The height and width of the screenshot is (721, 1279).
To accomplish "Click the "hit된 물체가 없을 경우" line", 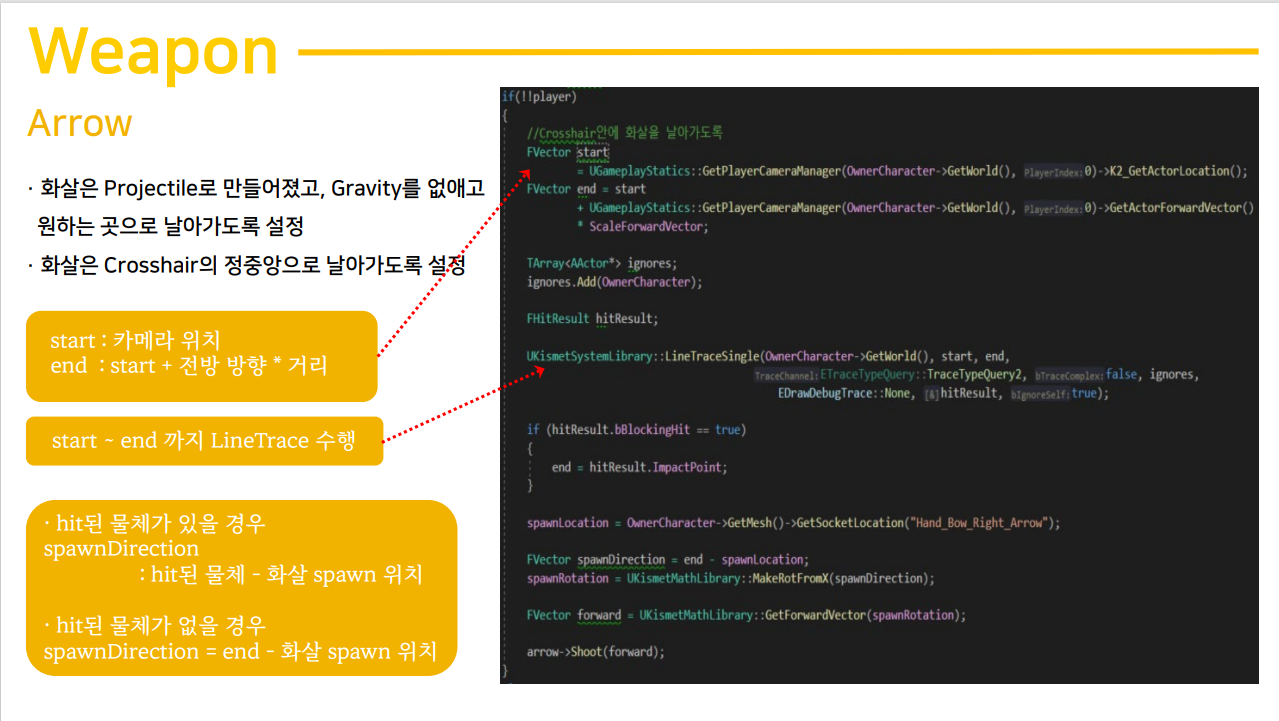I will 155,626.
